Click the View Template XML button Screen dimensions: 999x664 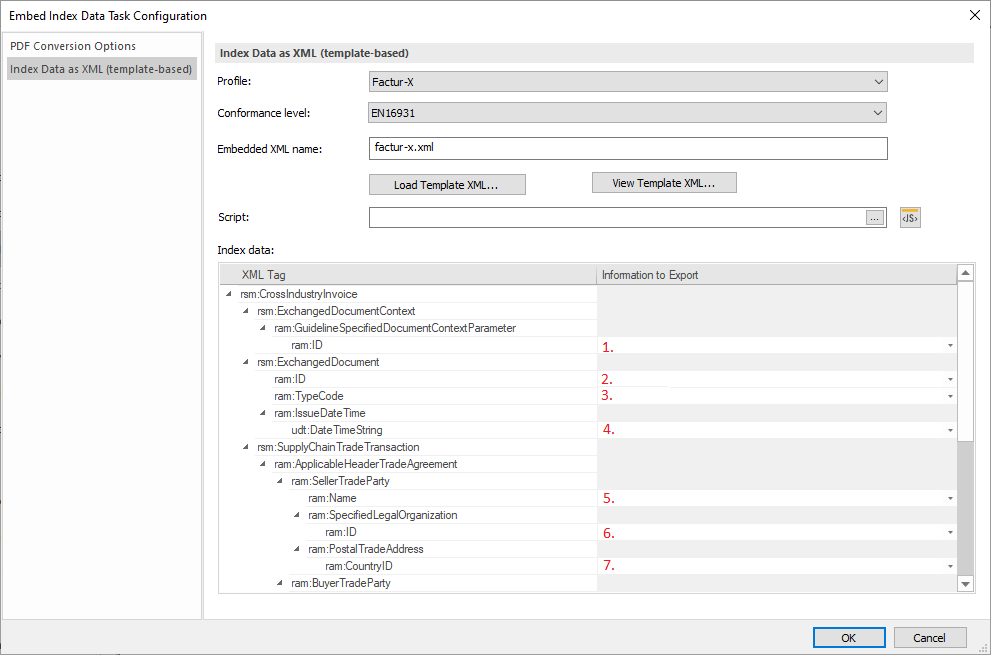pyautogui.click(x=663, y=182)
